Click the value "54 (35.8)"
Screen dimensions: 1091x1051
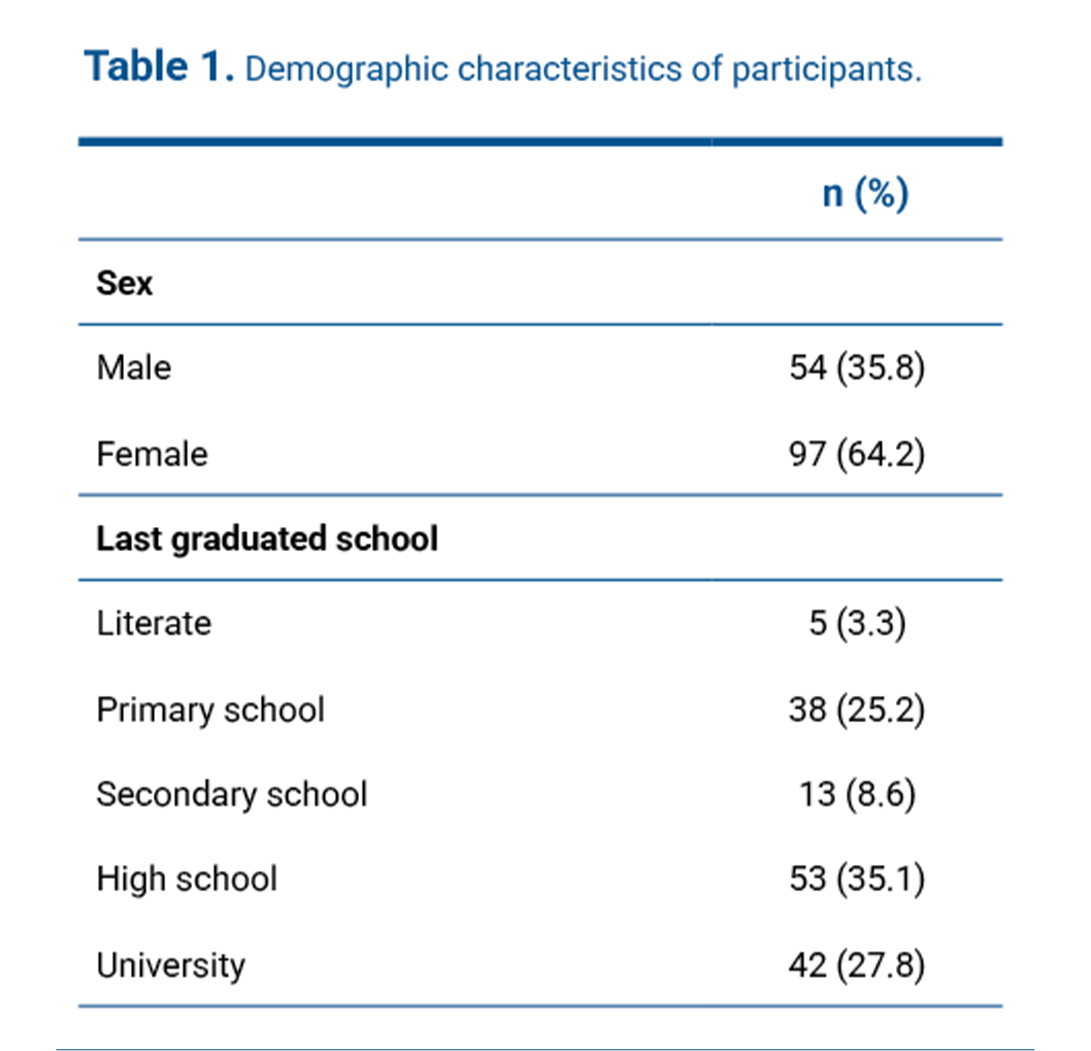[857, 368]
